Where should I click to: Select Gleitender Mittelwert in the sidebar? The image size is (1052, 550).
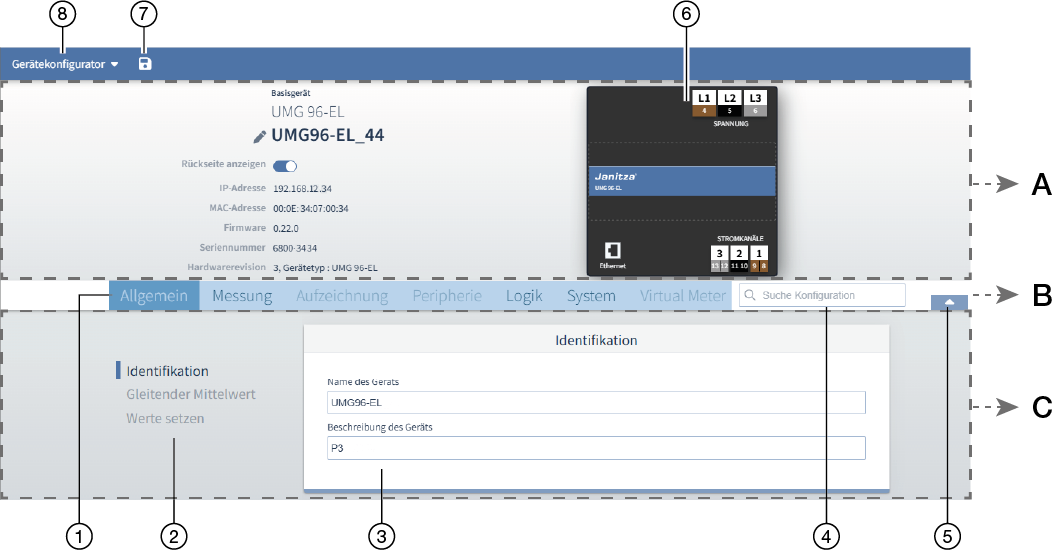[x=190, y=394]
